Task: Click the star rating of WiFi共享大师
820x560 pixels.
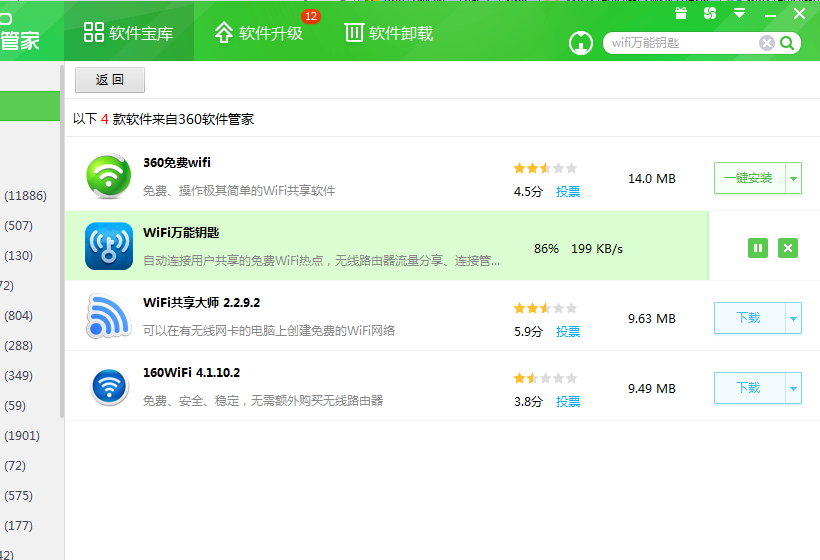Action: point(545,308)
